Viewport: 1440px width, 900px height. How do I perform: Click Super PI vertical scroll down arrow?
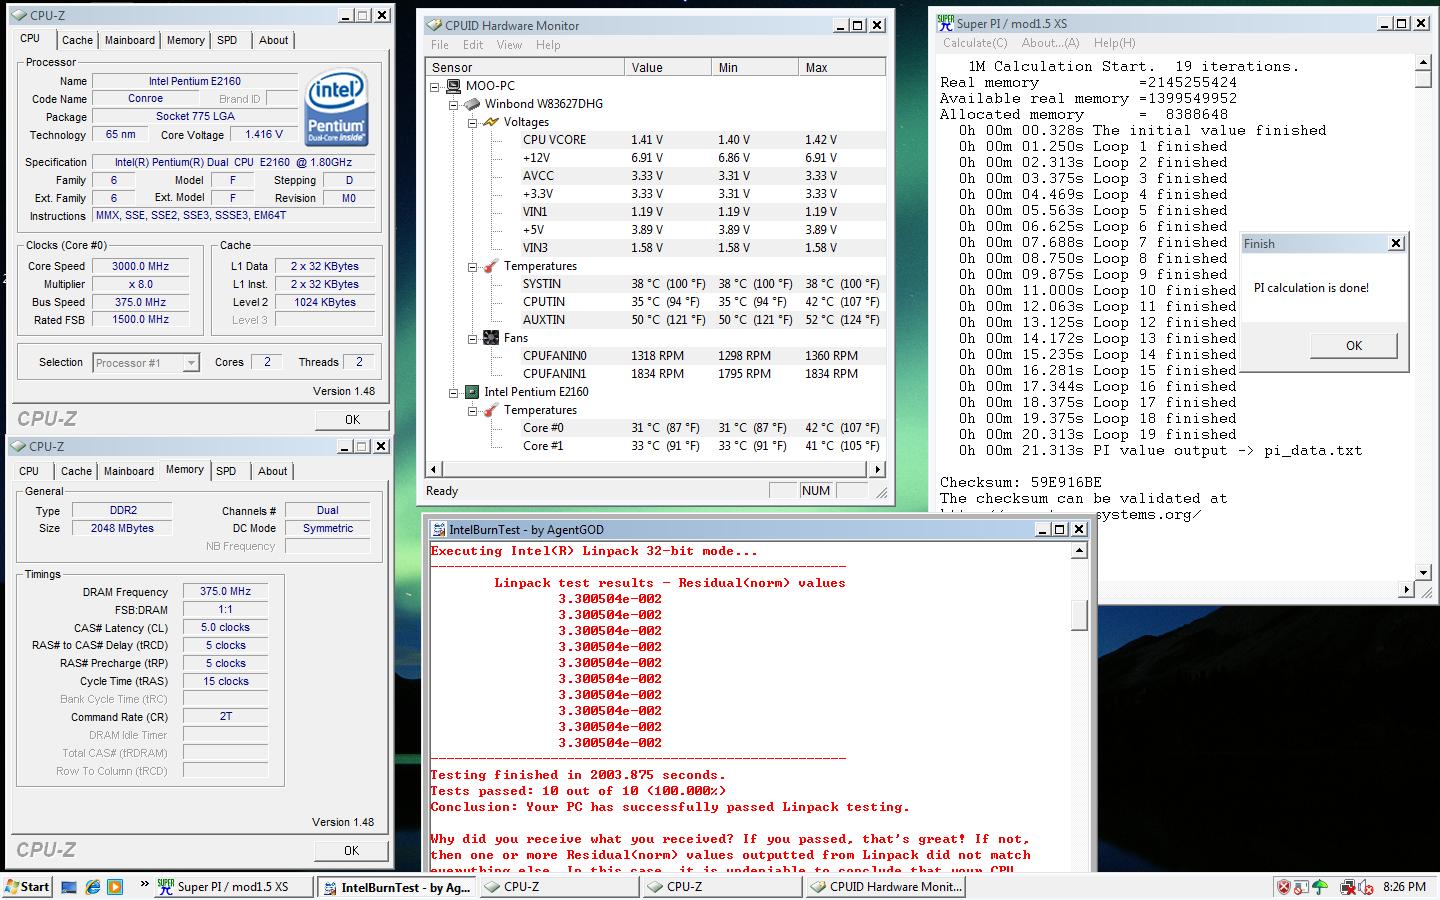click(x=1424, y=573)
